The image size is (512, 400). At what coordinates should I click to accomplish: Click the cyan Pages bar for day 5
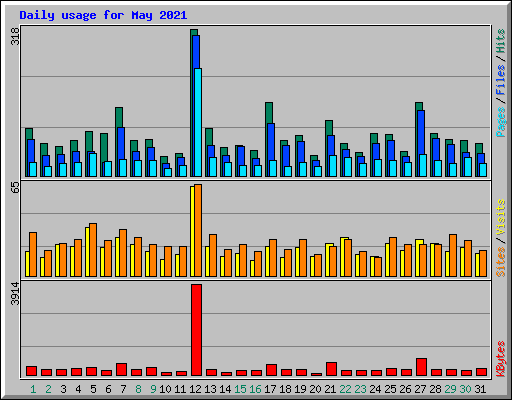pos(93,165)
